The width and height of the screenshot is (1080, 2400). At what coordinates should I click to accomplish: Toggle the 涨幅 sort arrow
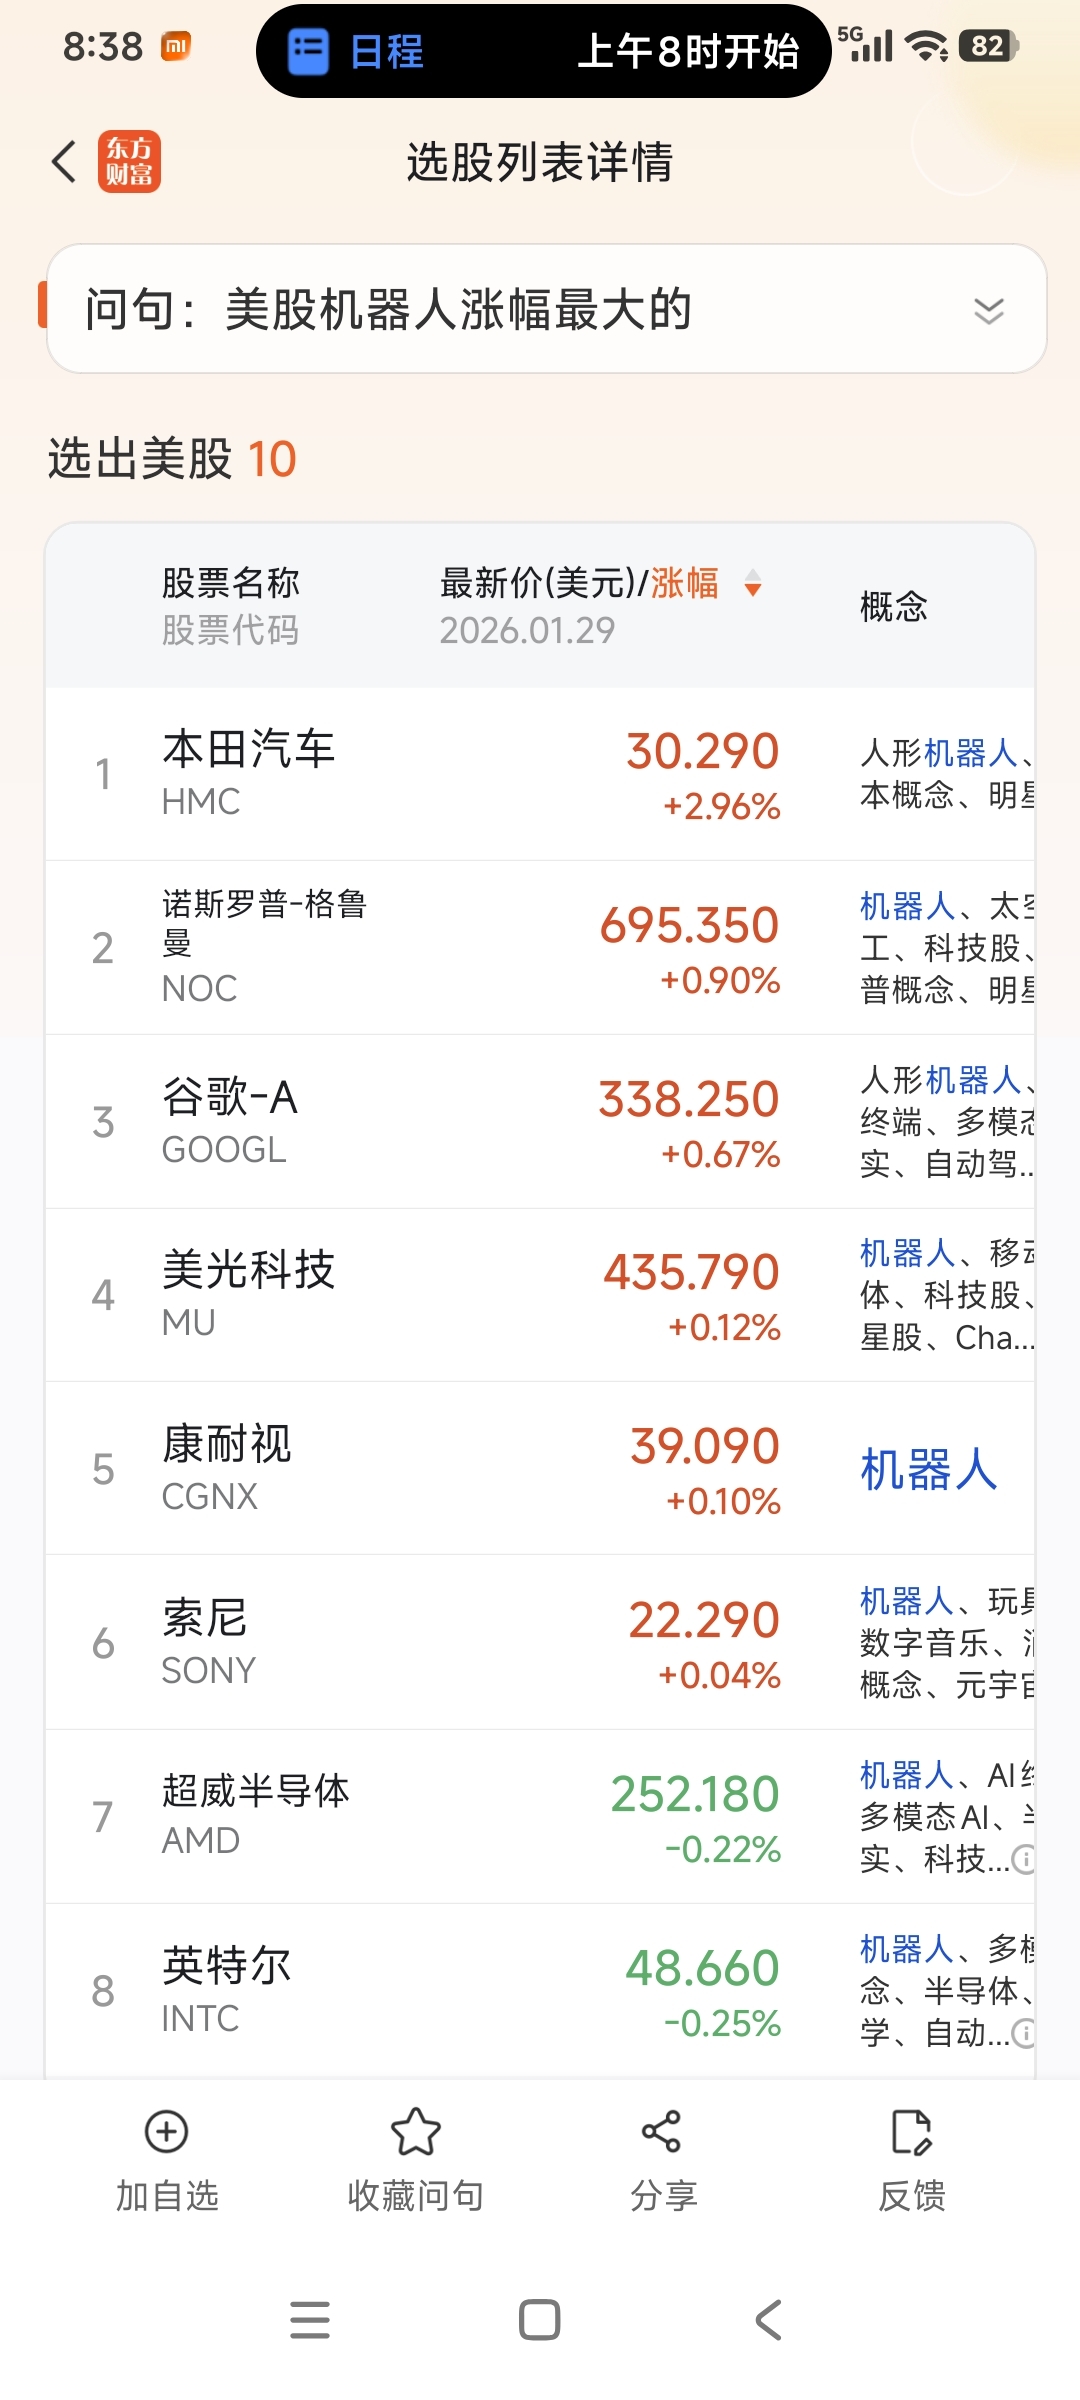(753, 583)
